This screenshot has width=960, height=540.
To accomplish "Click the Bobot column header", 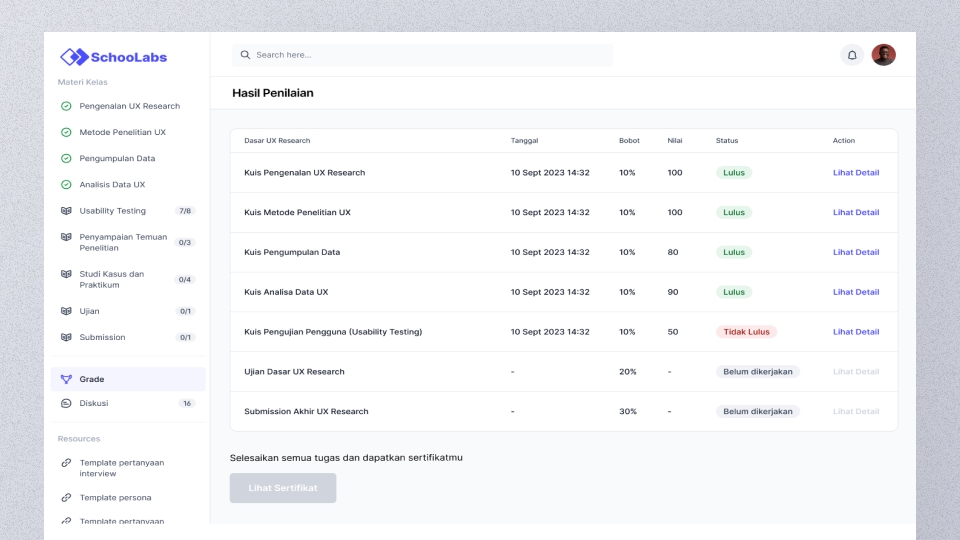I will (x=629, y=141).
